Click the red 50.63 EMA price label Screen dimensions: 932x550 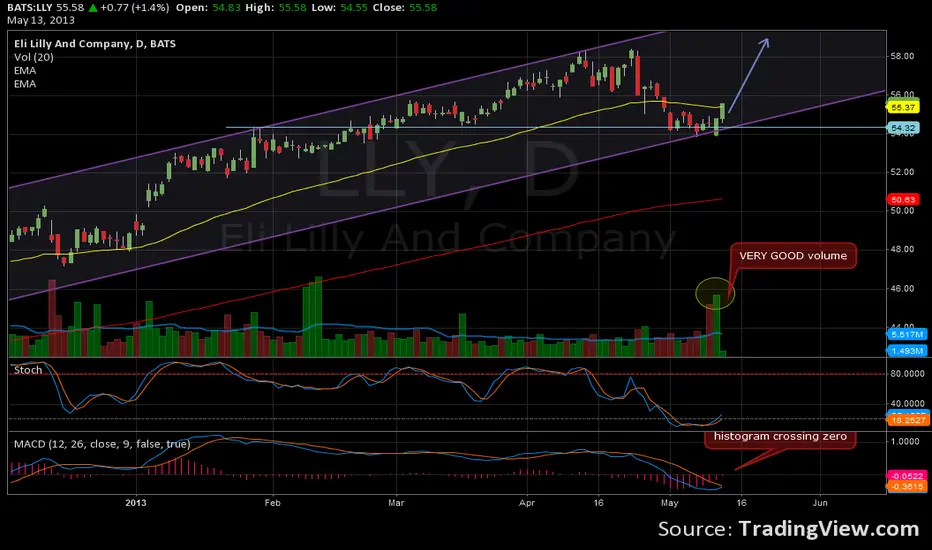click(x=903, y=200)
